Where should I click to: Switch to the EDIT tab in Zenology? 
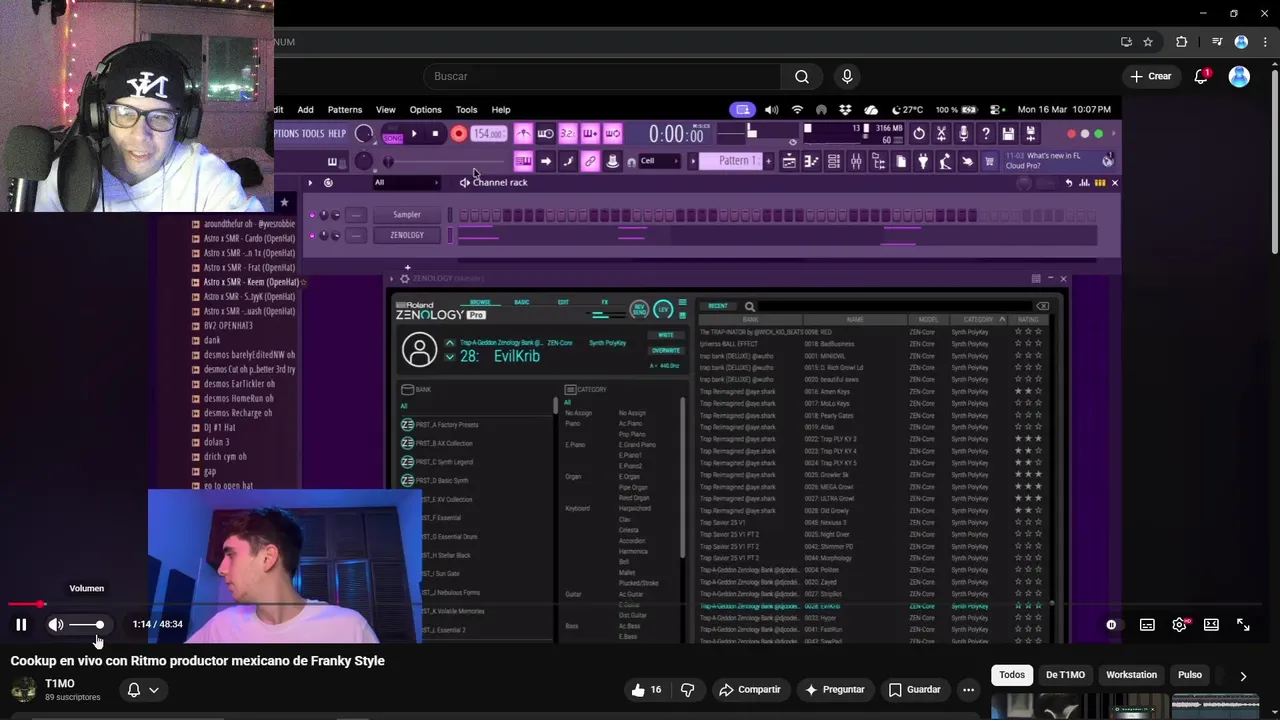coord(563,302)
